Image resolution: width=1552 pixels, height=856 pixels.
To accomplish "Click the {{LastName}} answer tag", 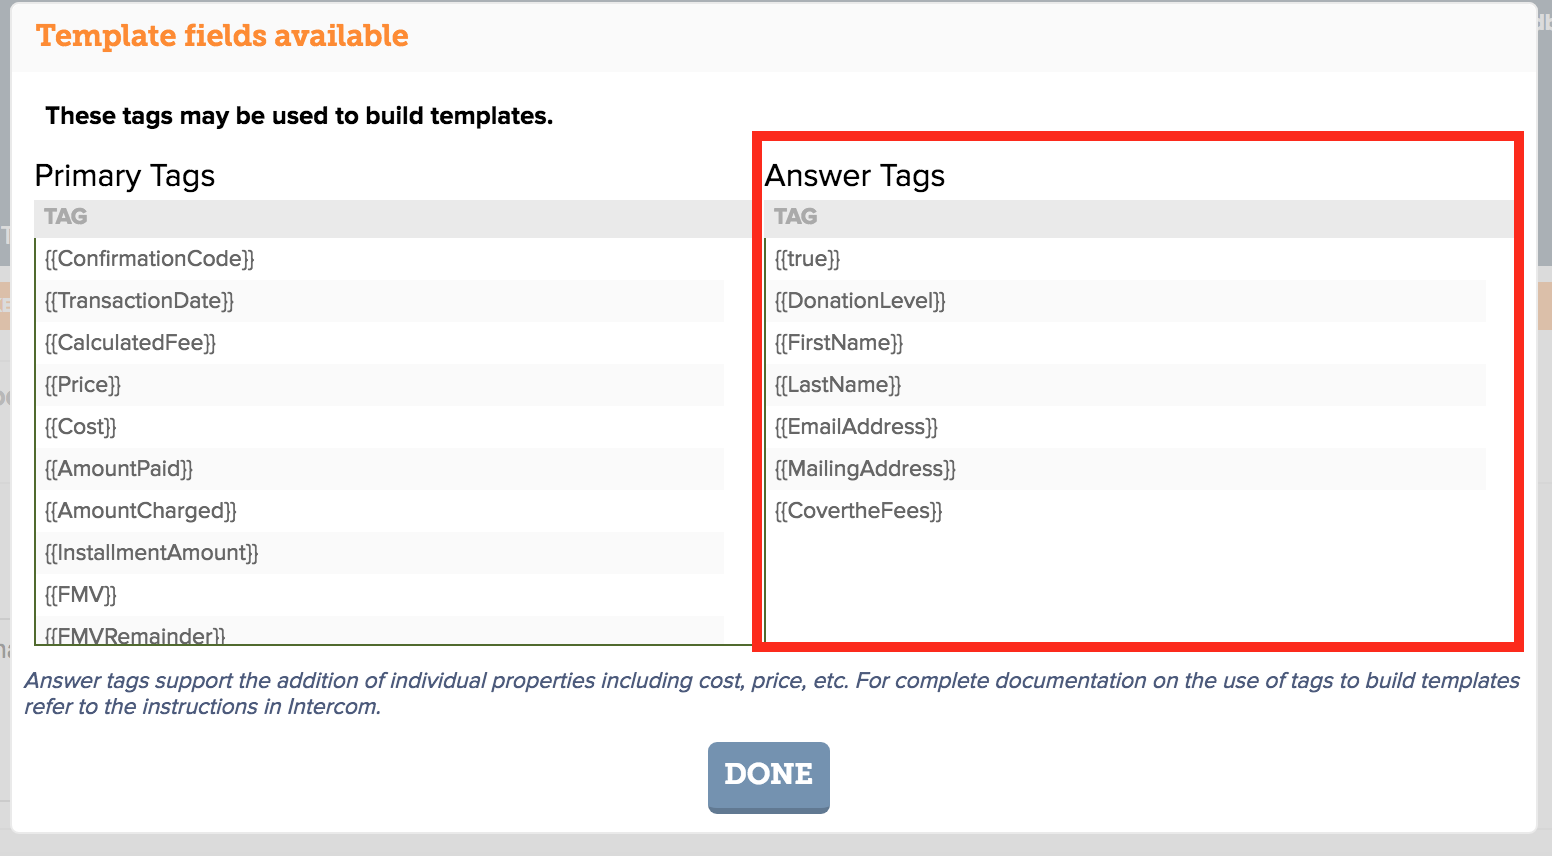I will coord(838,385).
